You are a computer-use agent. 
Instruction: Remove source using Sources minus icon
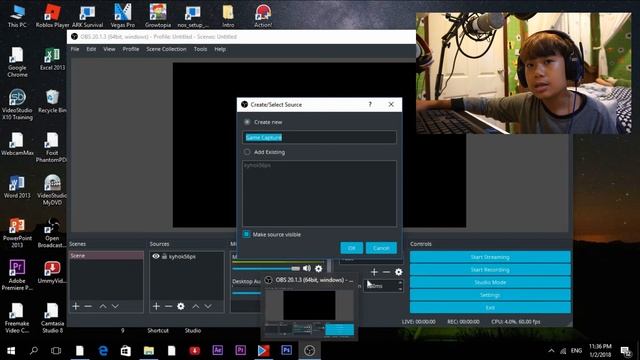pyautogui.click(x=168, y=306)
